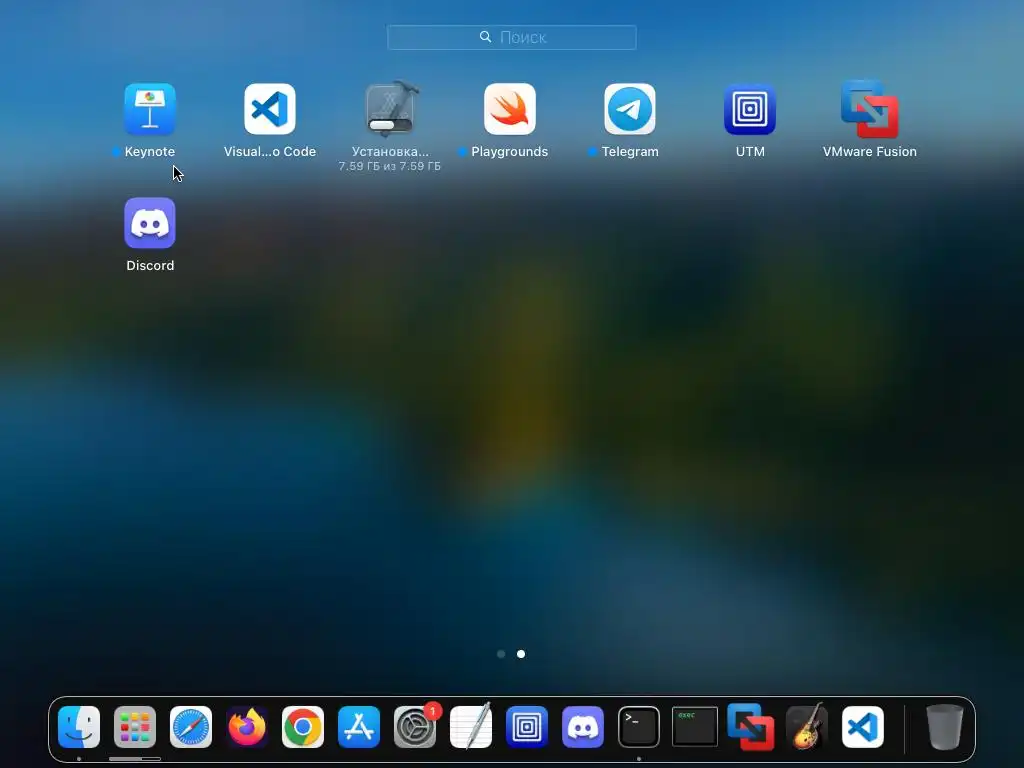
Task: Click '7.59 ГБ из 7.59 ГБ' text
Action: (390, 167)
